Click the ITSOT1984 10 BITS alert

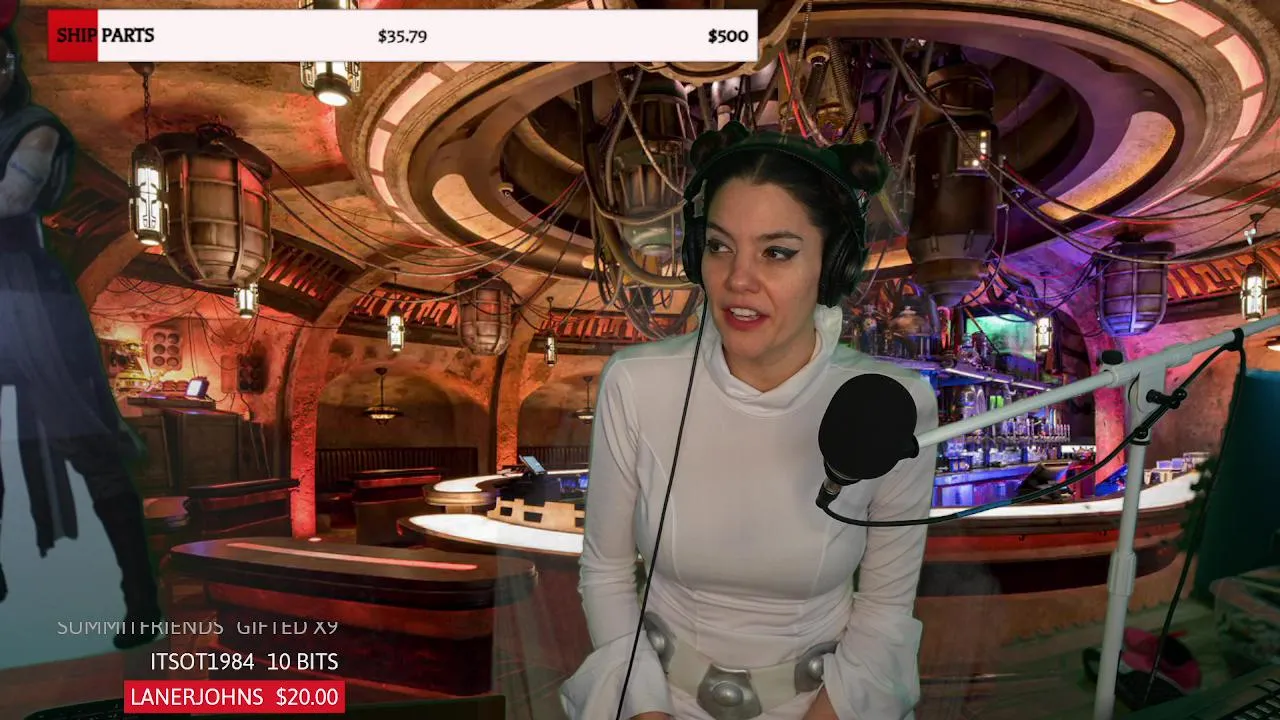pos(244,662)
